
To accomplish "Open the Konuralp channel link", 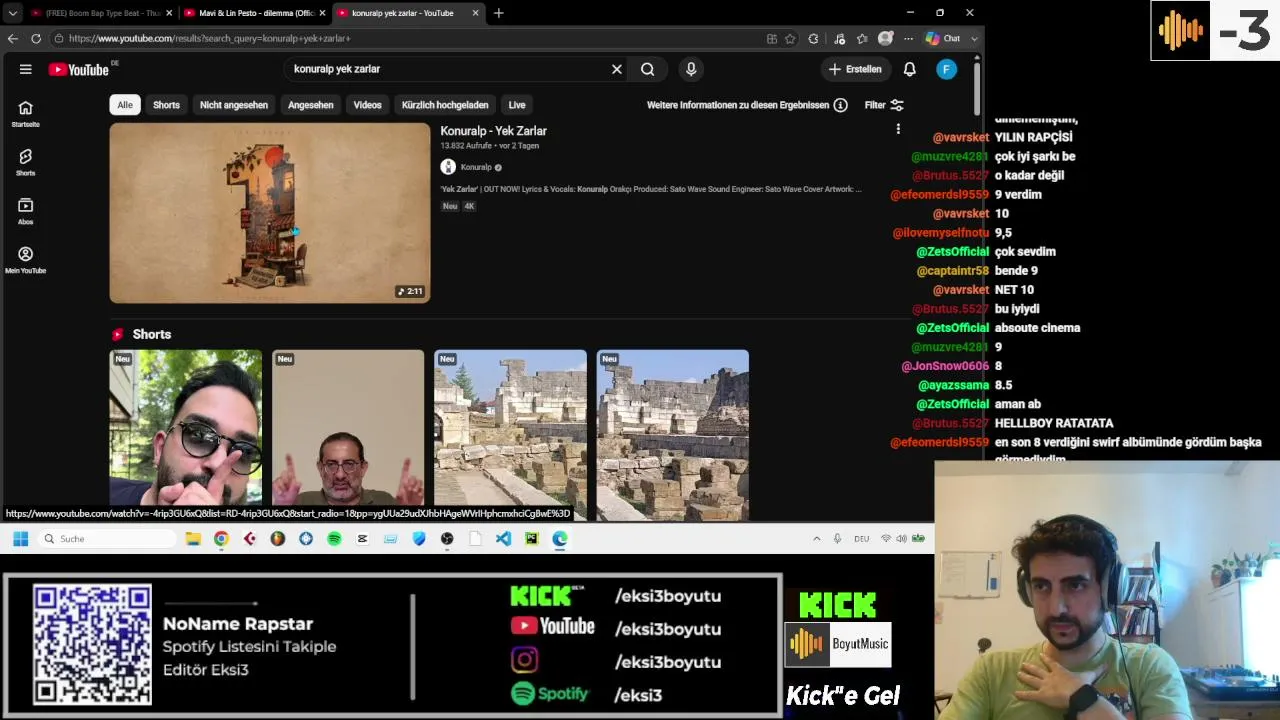I will 476,167.
